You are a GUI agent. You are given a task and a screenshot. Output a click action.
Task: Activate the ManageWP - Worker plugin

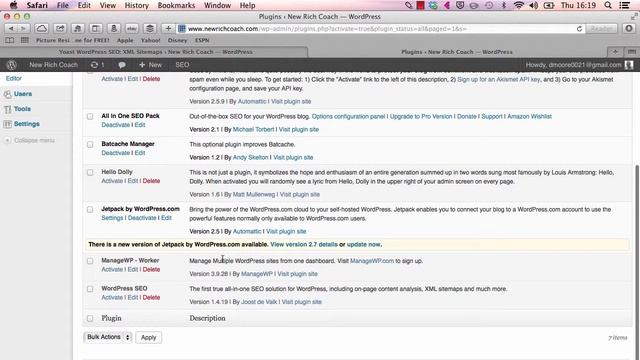click(112, 270)
